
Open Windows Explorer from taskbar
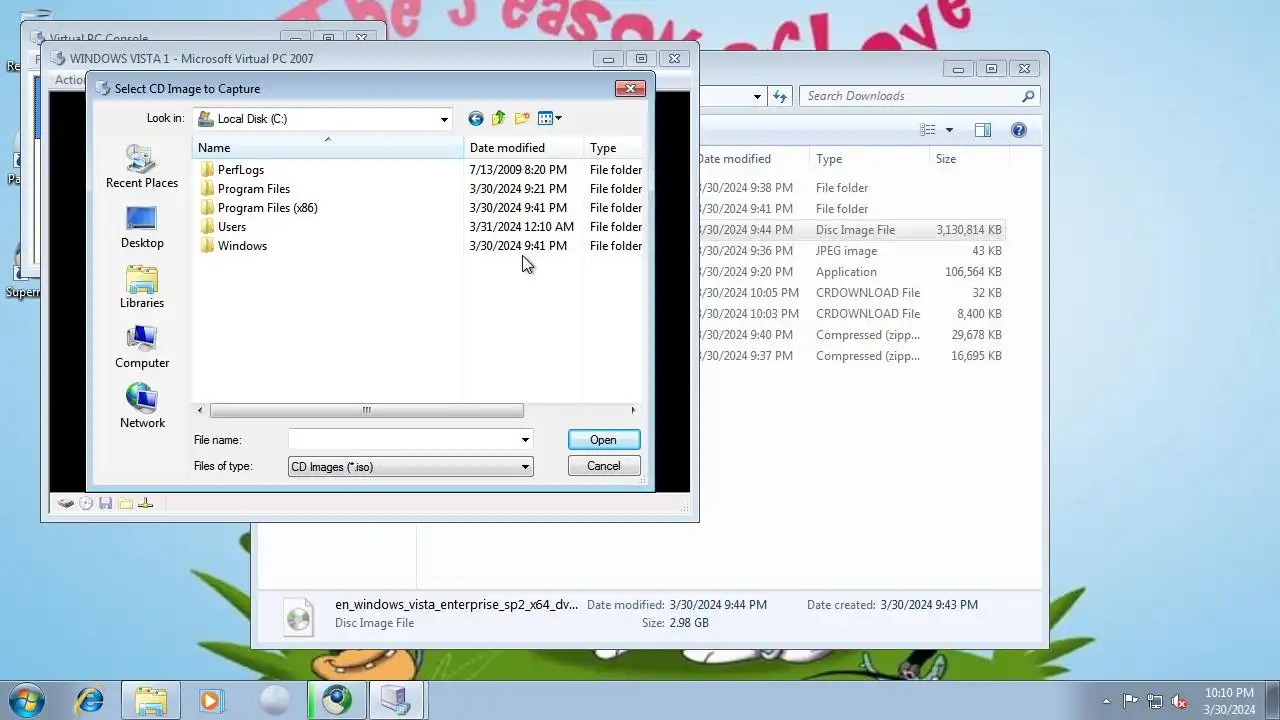click(x=151, y=701)
